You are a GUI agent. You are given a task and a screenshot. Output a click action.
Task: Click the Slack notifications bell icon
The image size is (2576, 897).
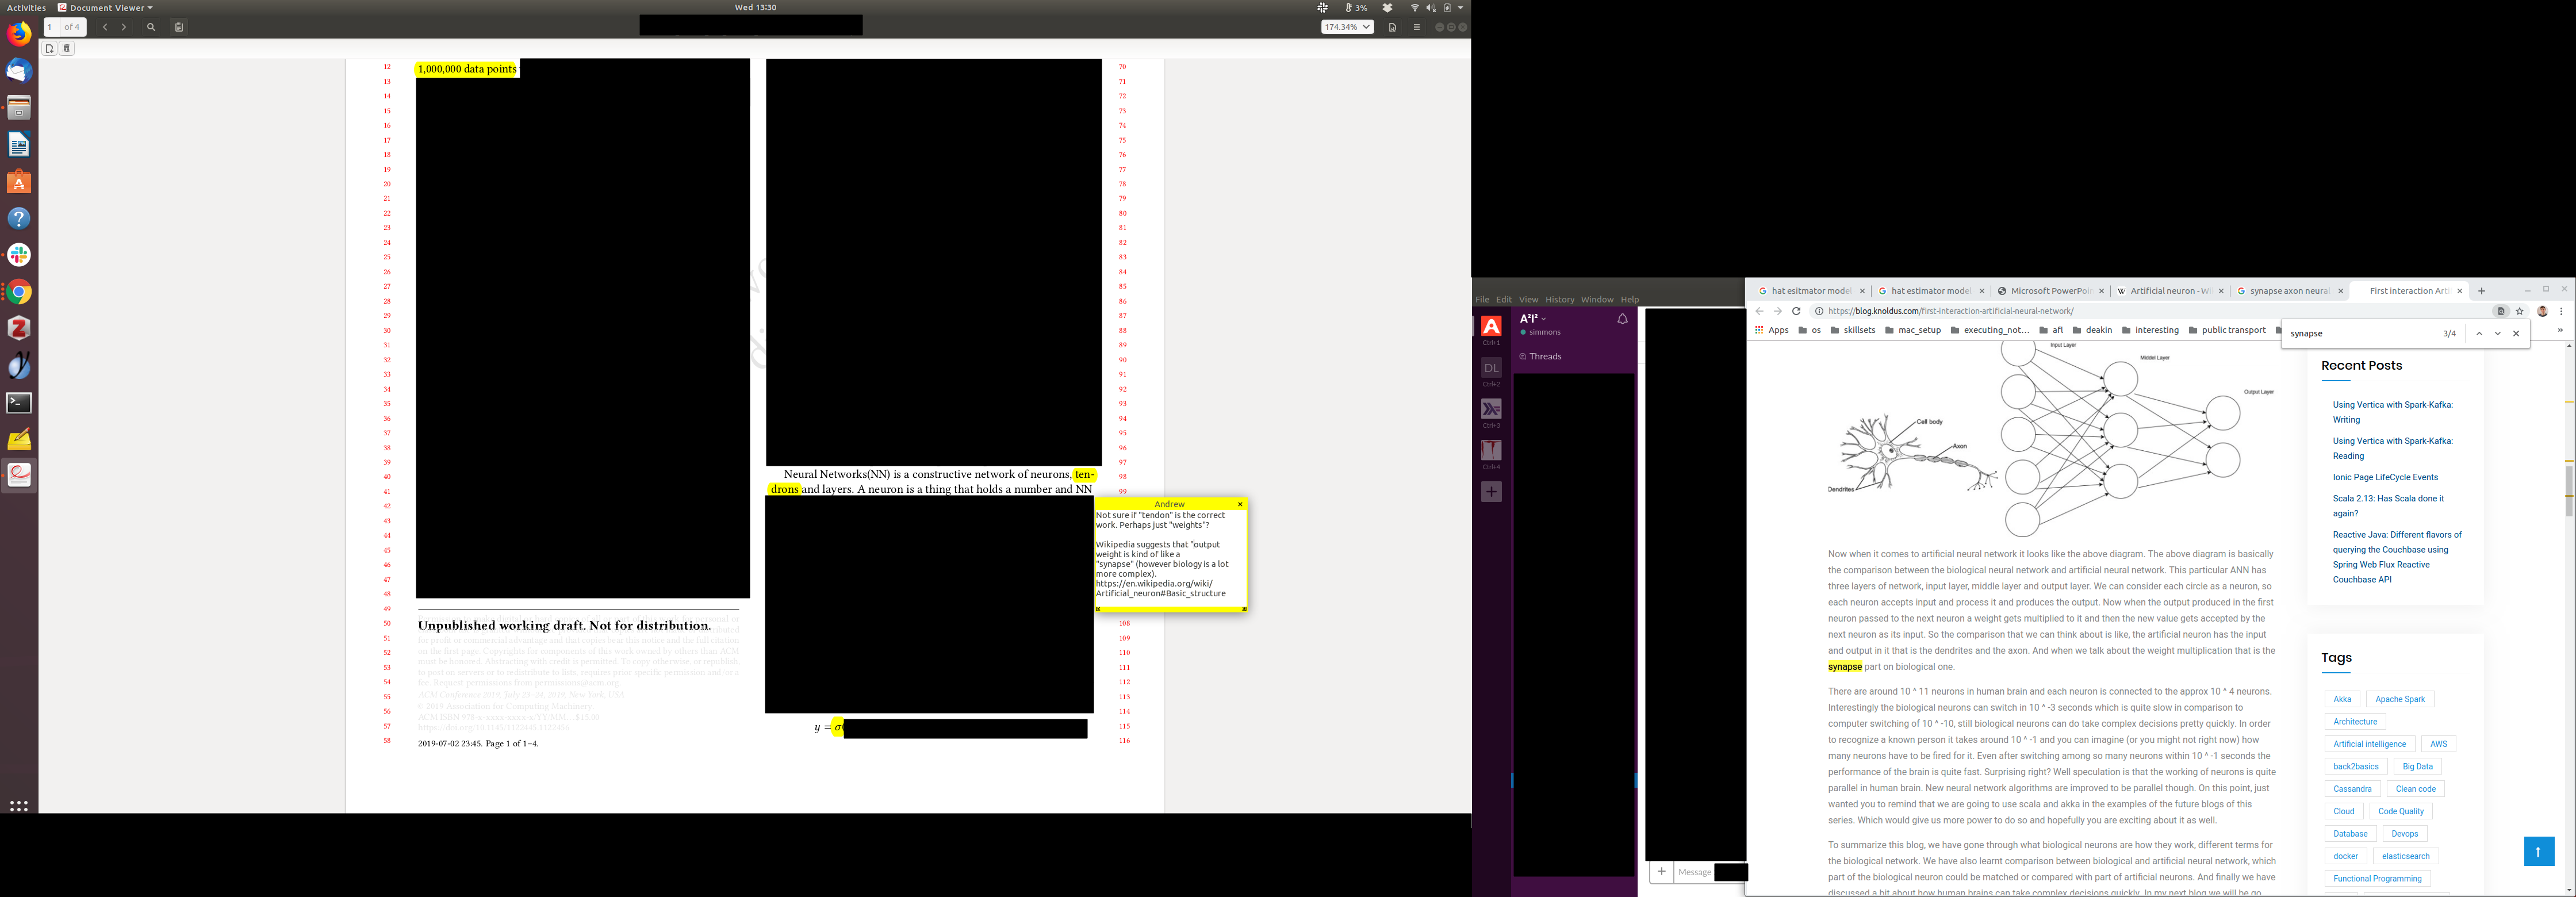pos(1622,319)
